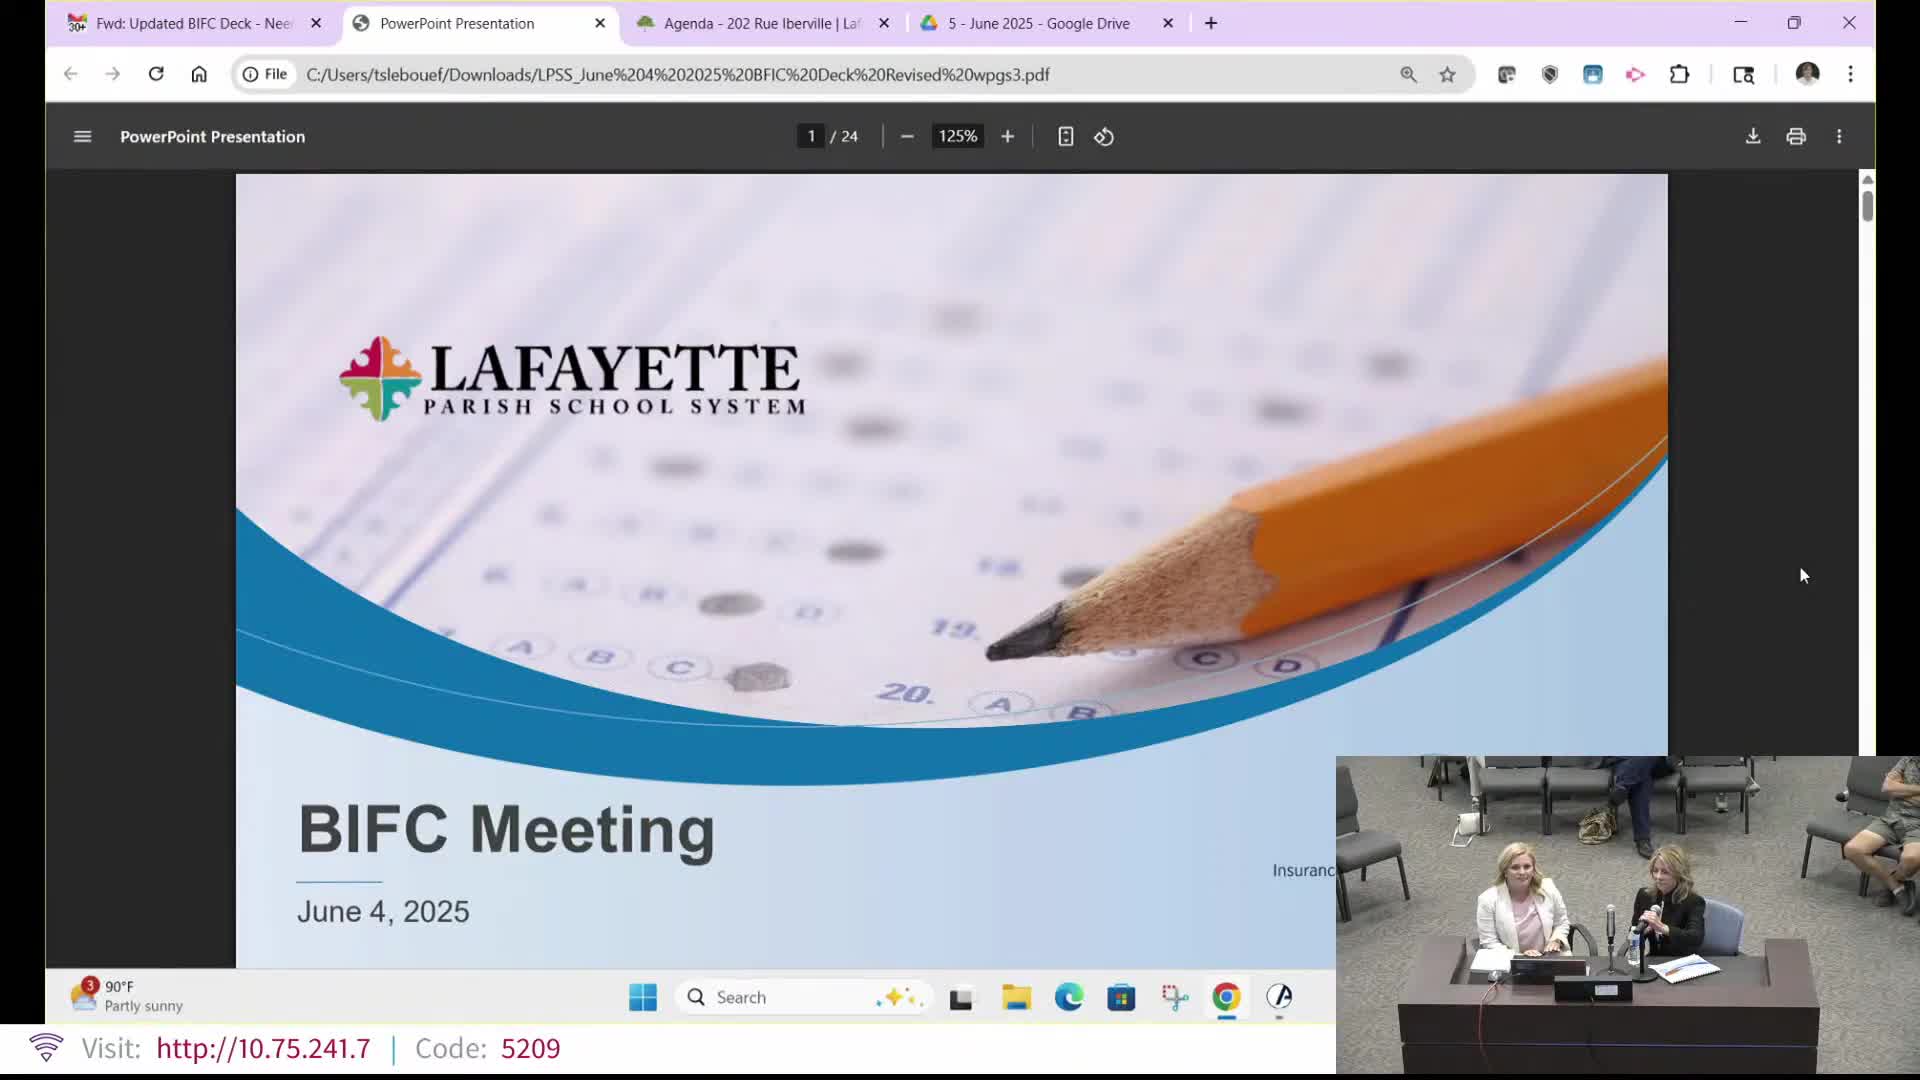Rotate the PDF counterclockwise
Image resolution: width=1920 pixels, height=1080 pixels.
(1104, 137)
